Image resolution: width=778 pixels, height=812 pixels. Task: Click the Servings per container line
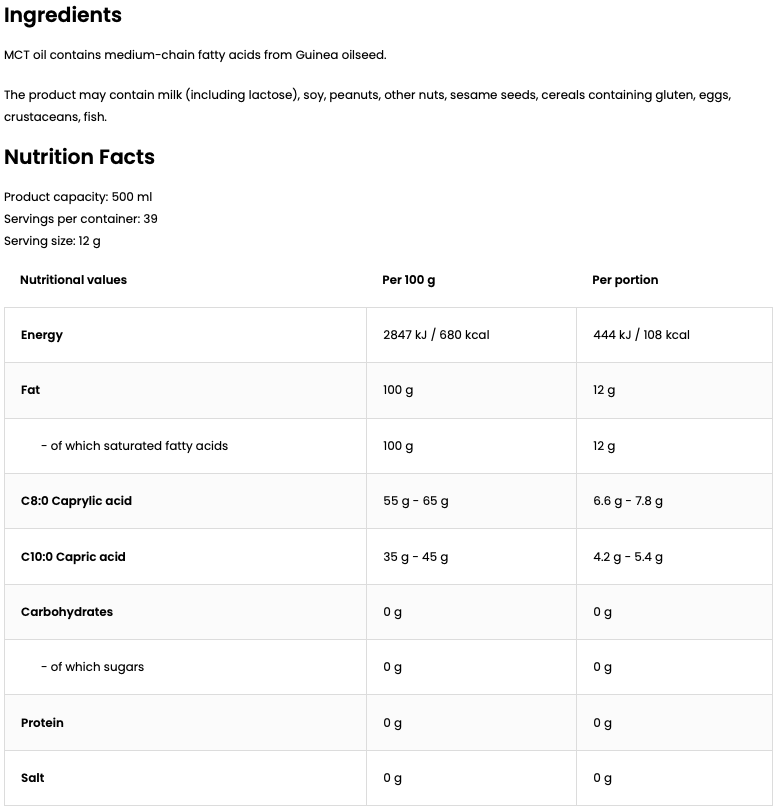pyautogui.click(x=81, y=219)
